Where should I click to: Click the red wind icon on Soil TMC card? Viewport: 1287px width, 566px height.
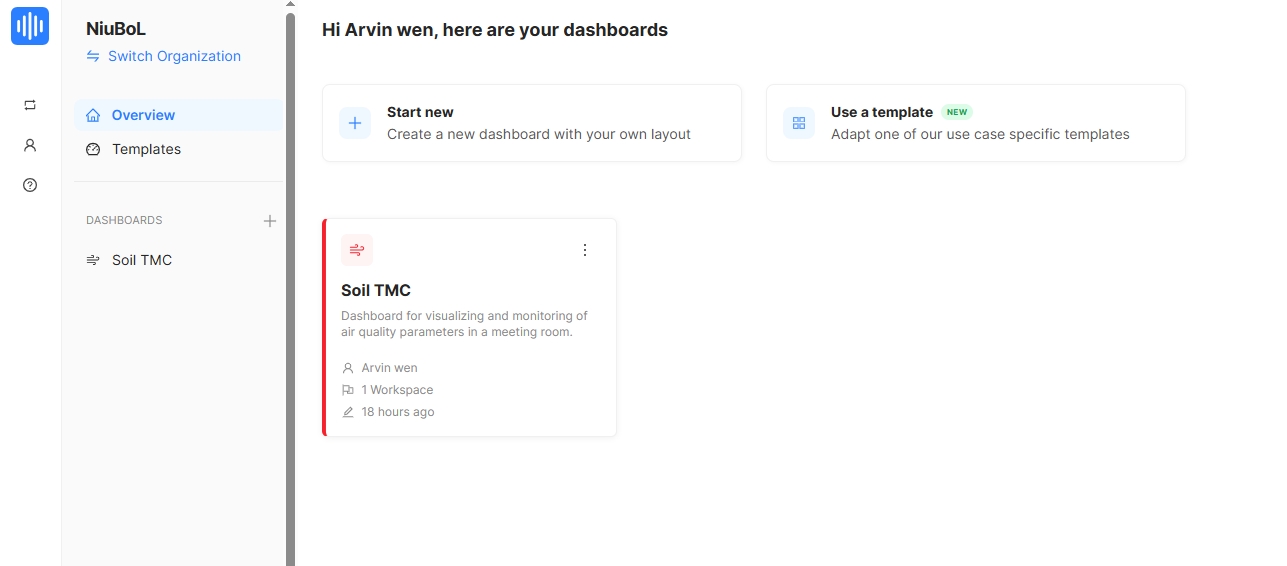tap(357, 250)
